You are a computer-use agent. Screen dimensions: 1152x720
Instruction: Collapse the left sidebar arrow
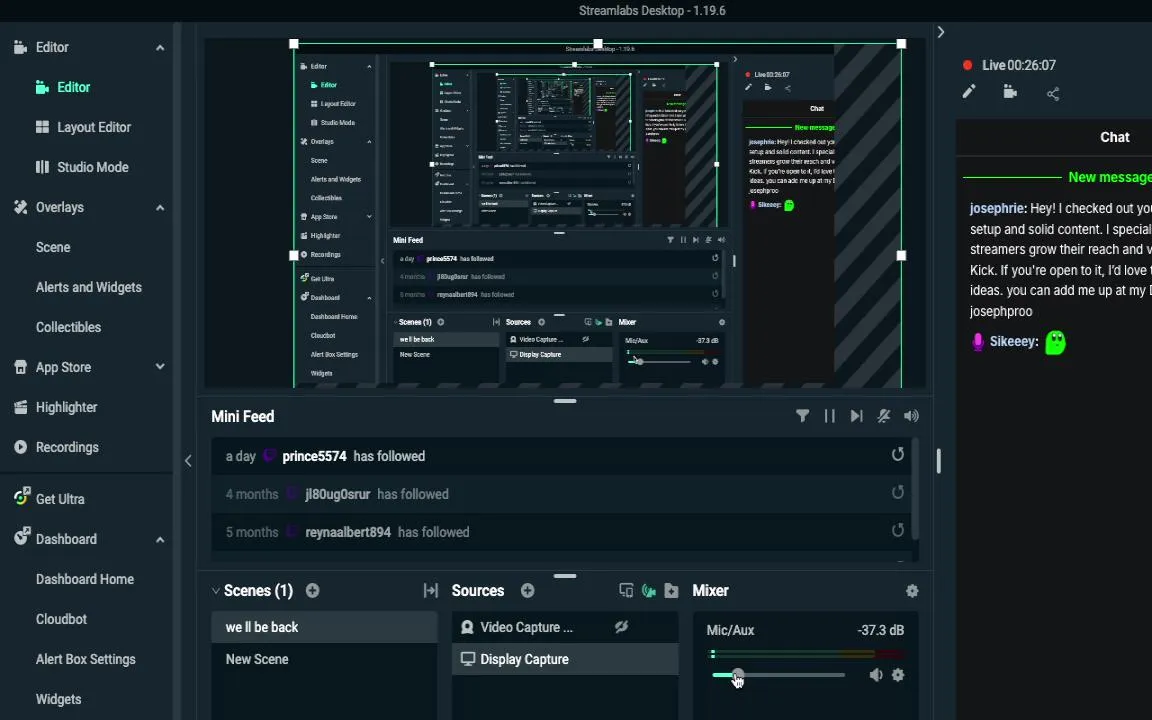188,461
